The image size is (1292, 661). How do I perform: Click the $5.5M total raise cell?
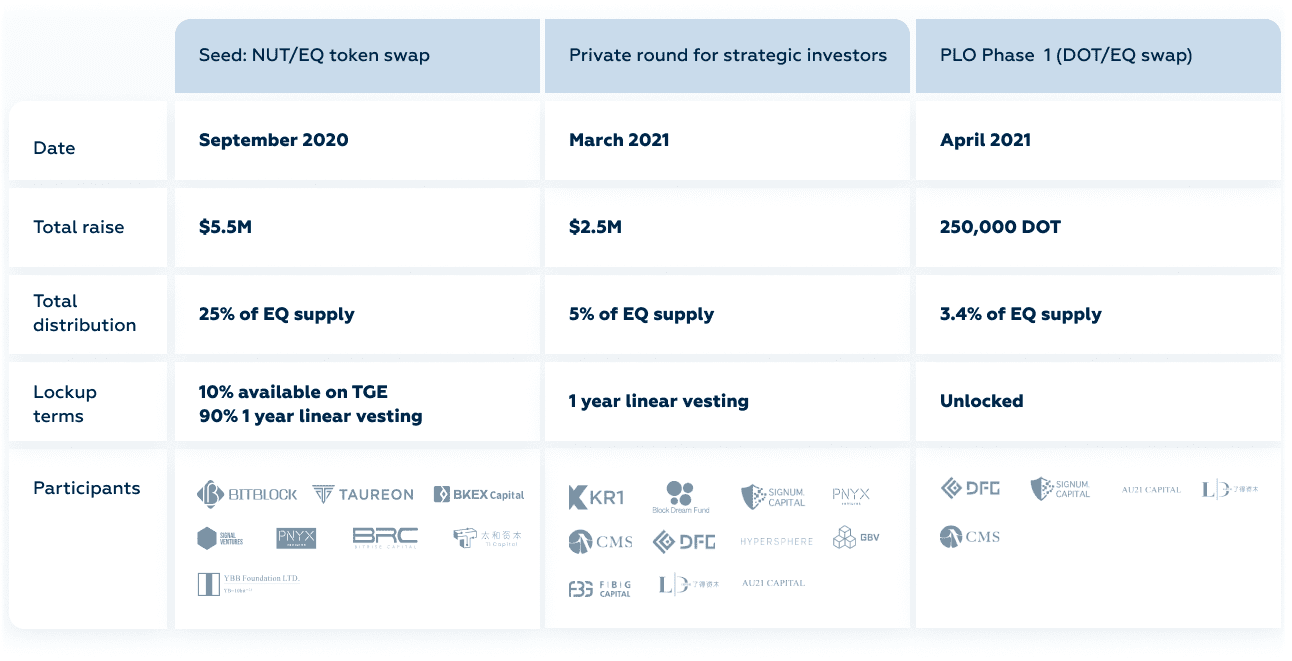point(225,227)
